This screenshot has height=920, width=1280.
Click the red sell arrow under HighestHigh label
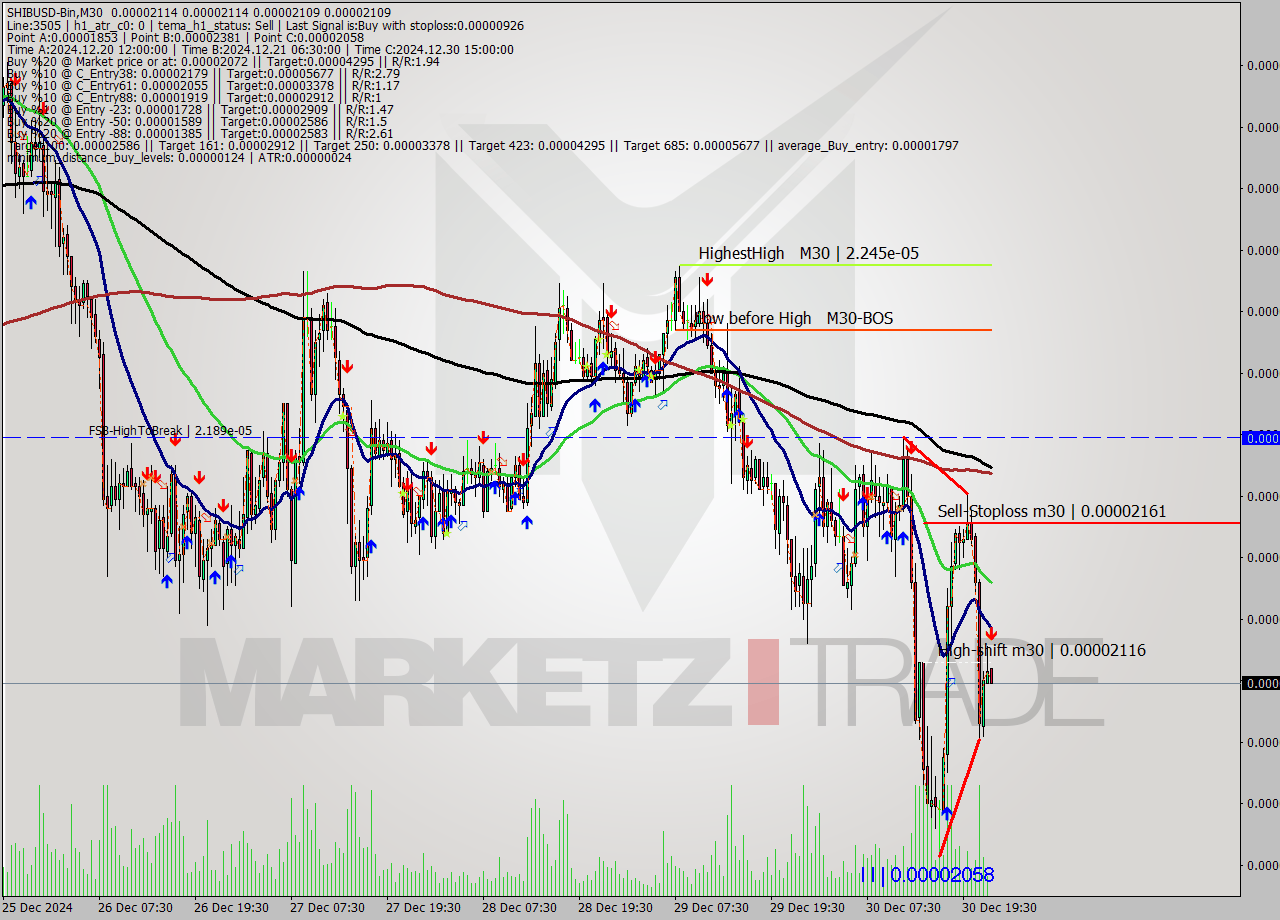coord(707,280)
